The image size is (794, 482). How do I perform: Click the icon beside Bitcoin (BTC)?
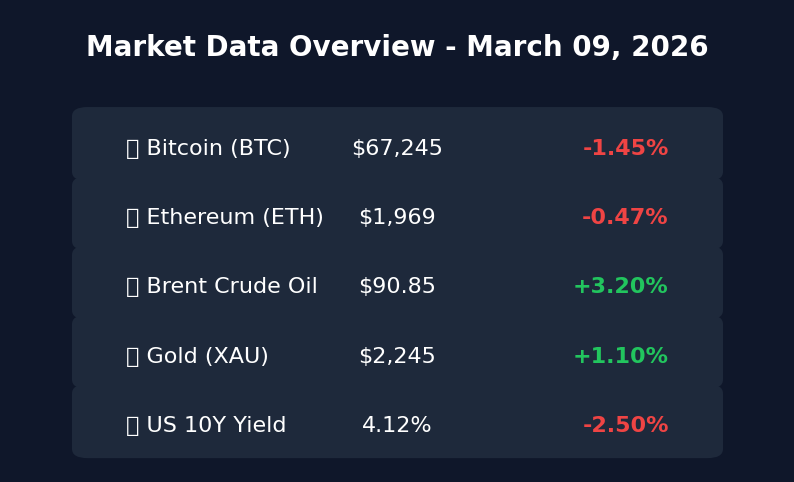[132, 149]
